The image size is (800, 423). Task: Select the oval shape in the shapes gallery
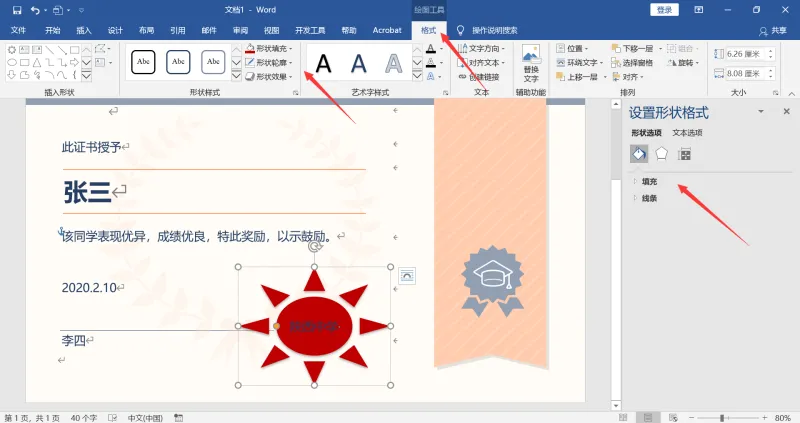[11, 63]
